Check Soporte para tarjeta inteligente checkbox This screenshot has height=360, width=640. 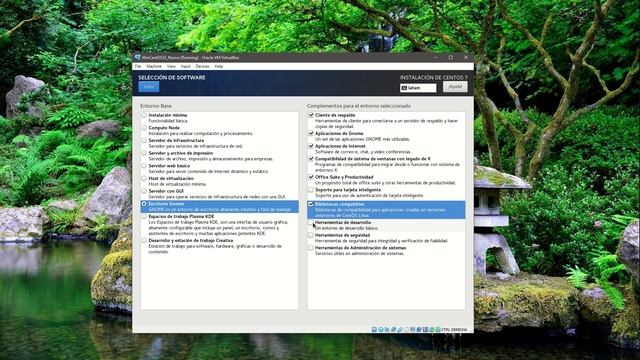[x=311, y=190]
